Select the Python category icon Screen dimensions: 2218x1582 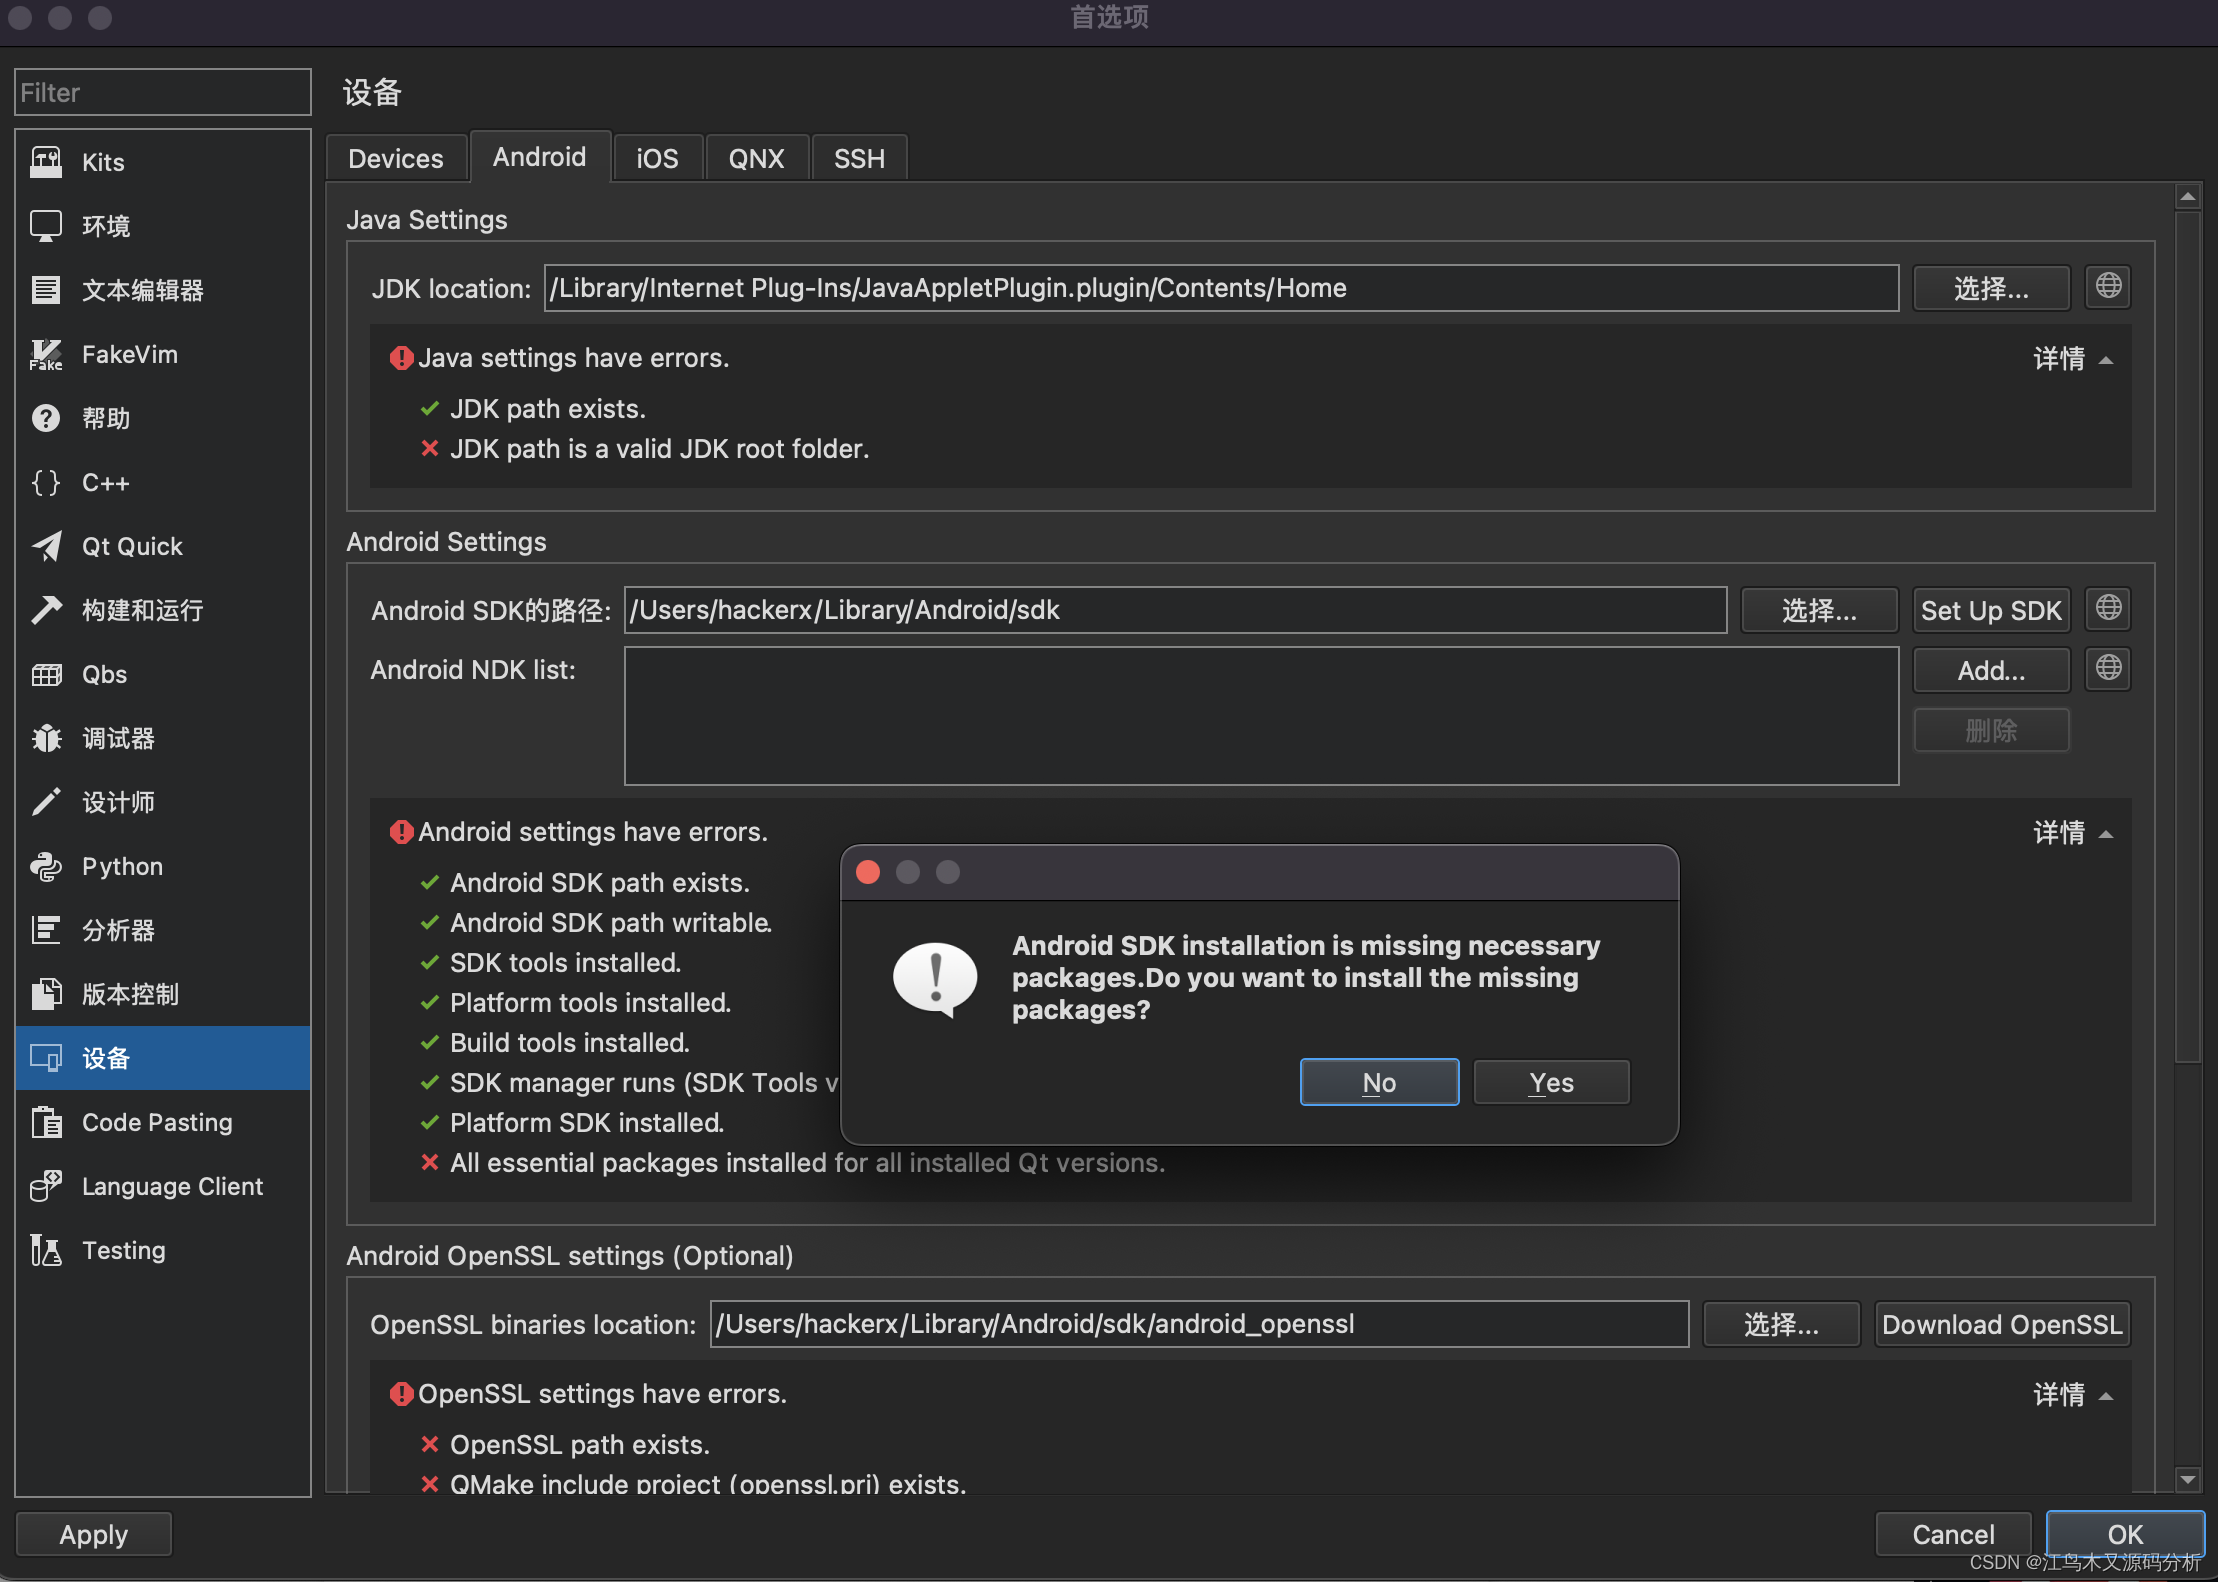point(46,866)
